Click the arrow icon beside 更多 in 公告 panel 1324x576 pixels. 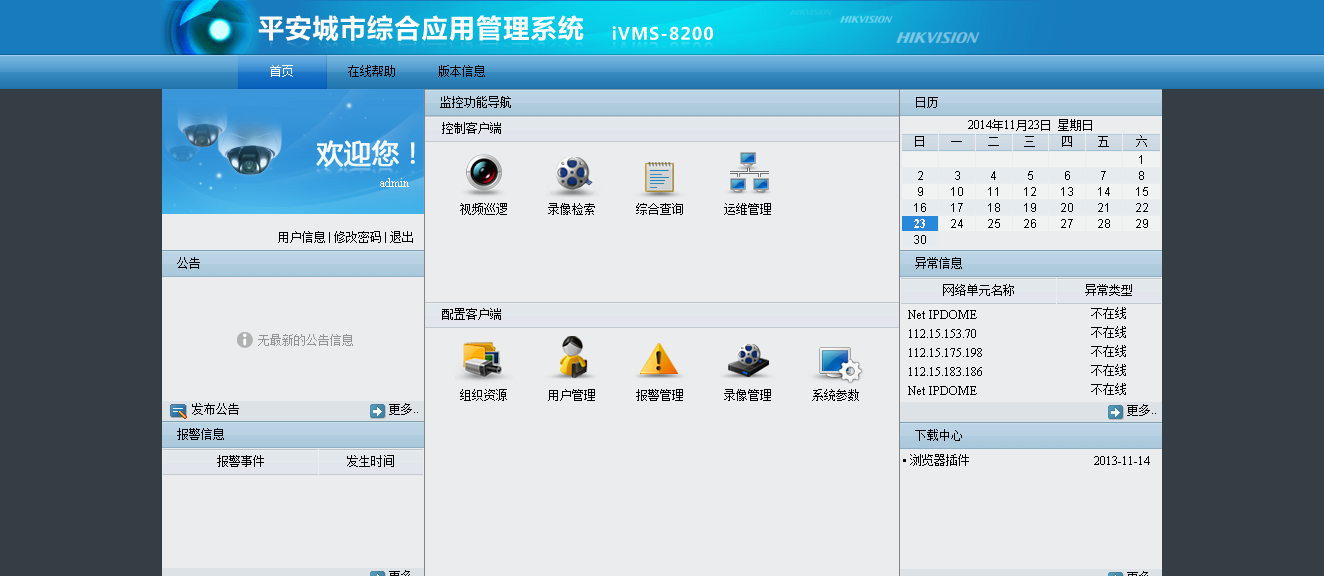pyautogui.click(x=377, y=411)
